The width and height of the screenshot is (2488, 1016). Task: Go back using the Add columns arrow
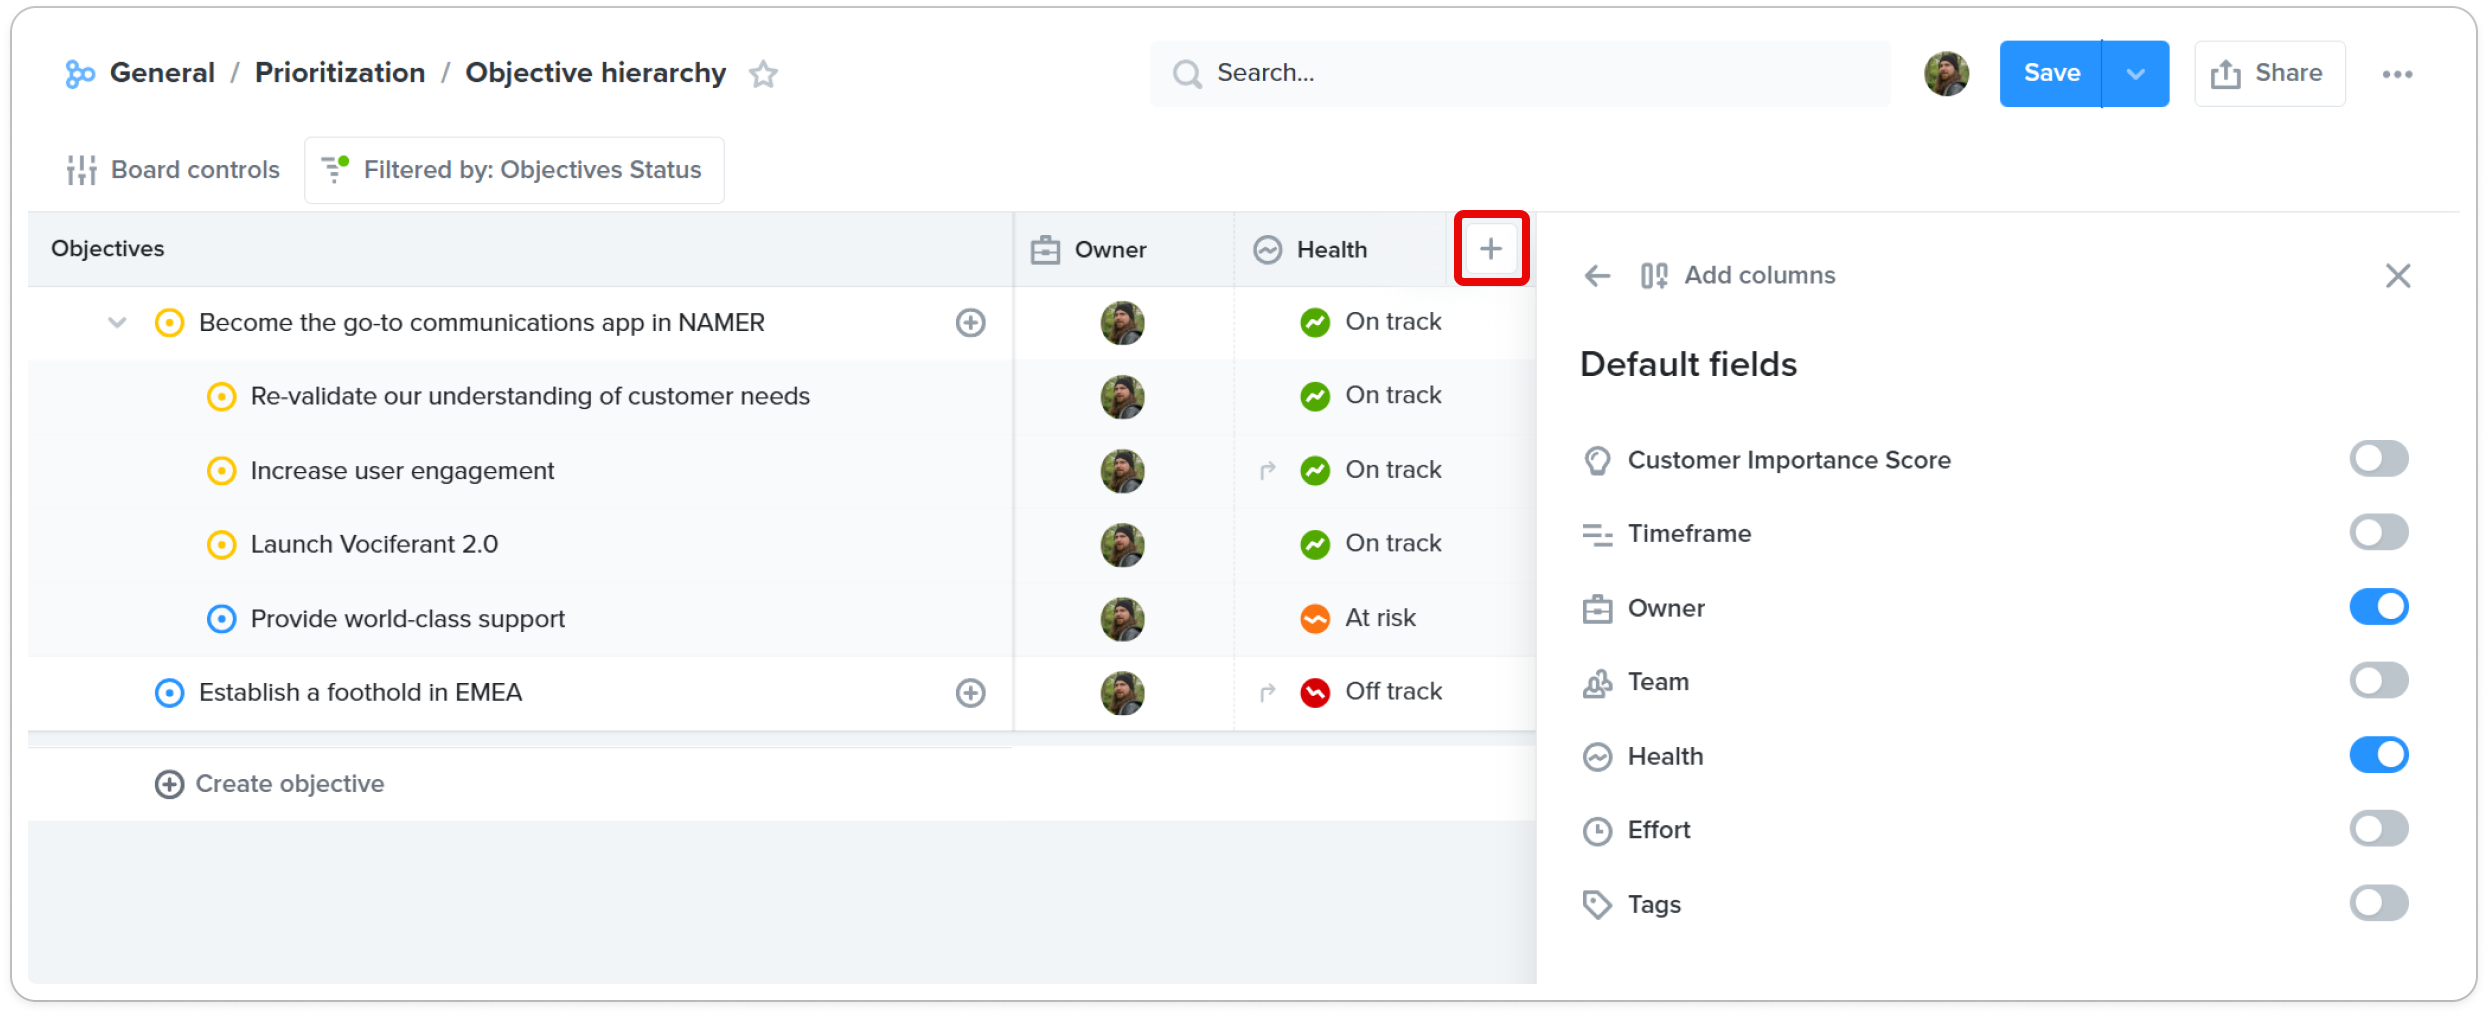(1597, 276)
